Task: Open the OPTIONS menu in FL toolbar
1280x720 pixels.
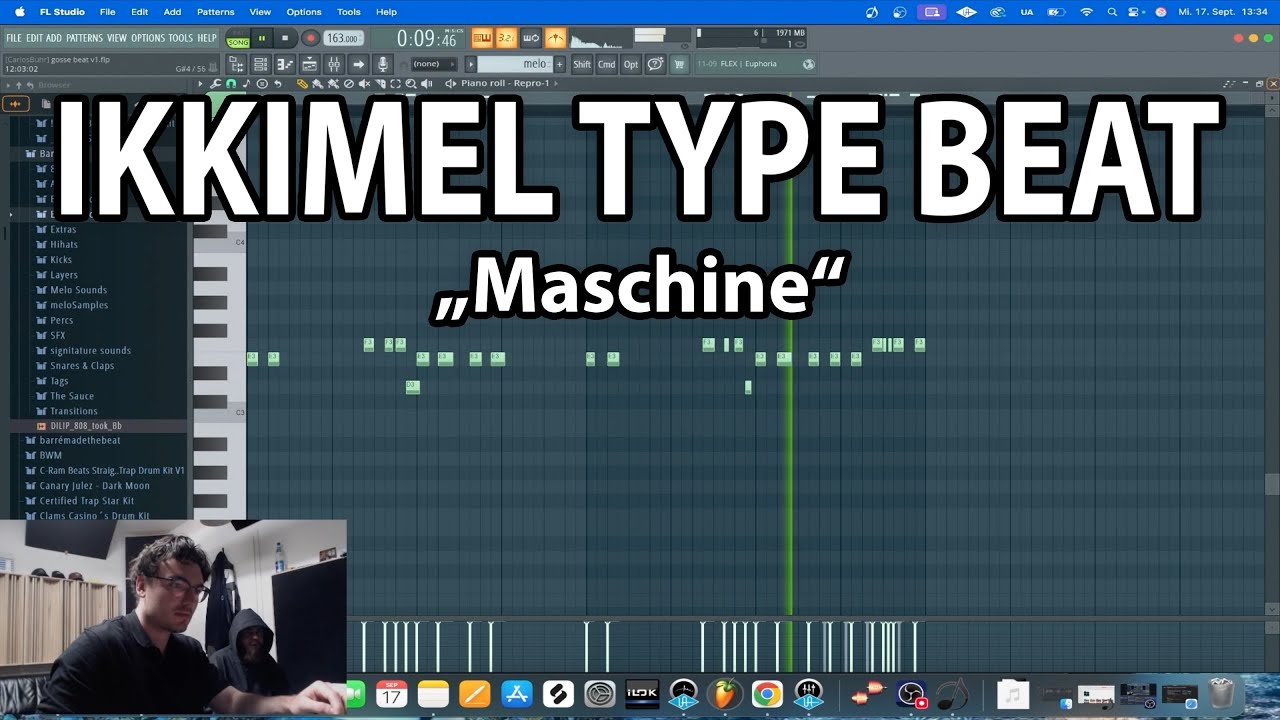Action: point(148,38)
